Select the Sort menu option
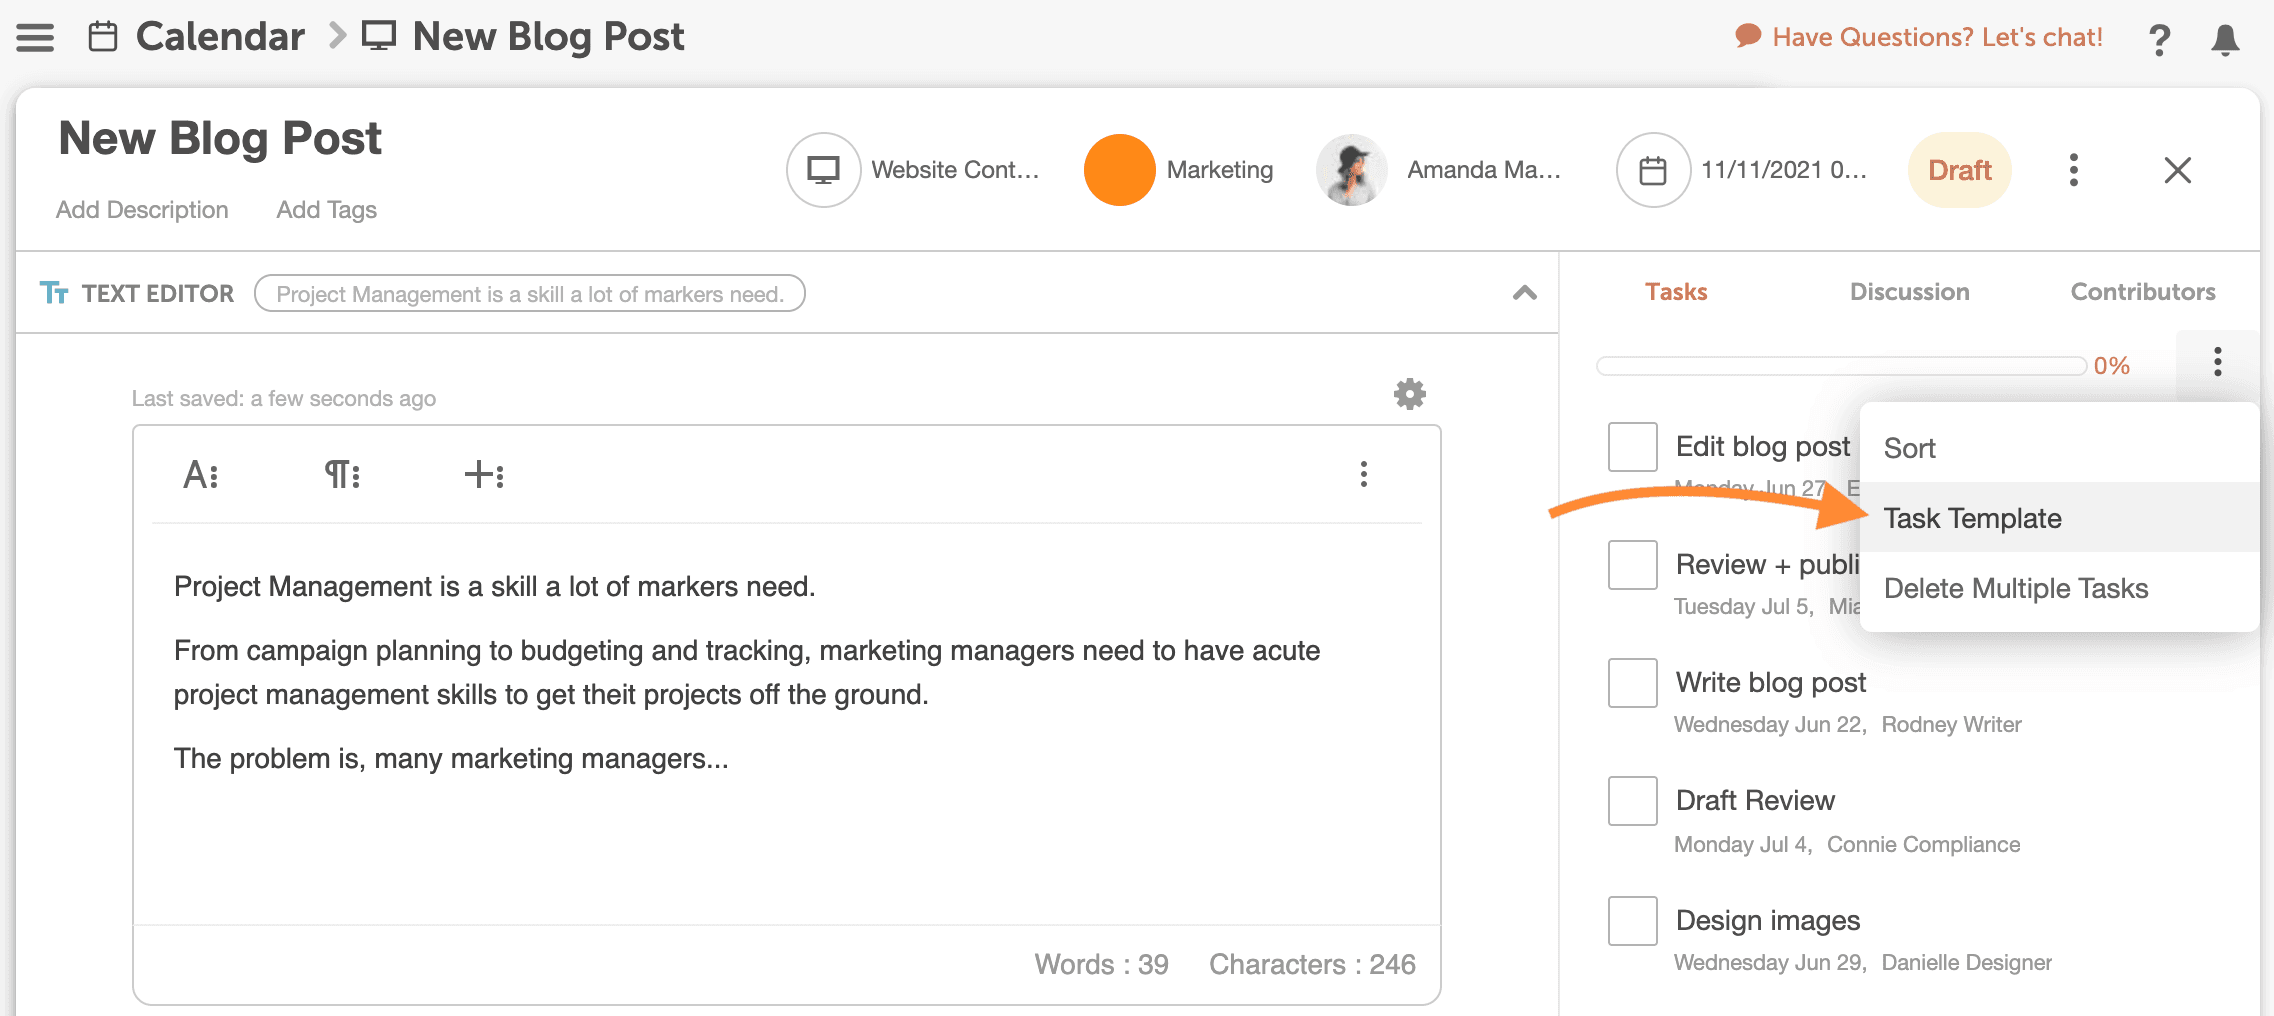2274x1016 pixels. coord(2059,448)
